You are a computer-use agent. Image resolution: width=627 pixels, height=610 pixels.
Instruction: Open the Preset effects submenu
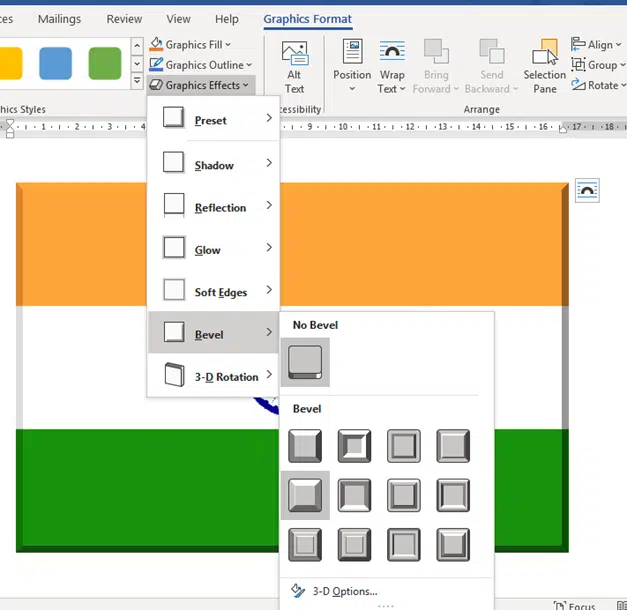click(214, 119)
